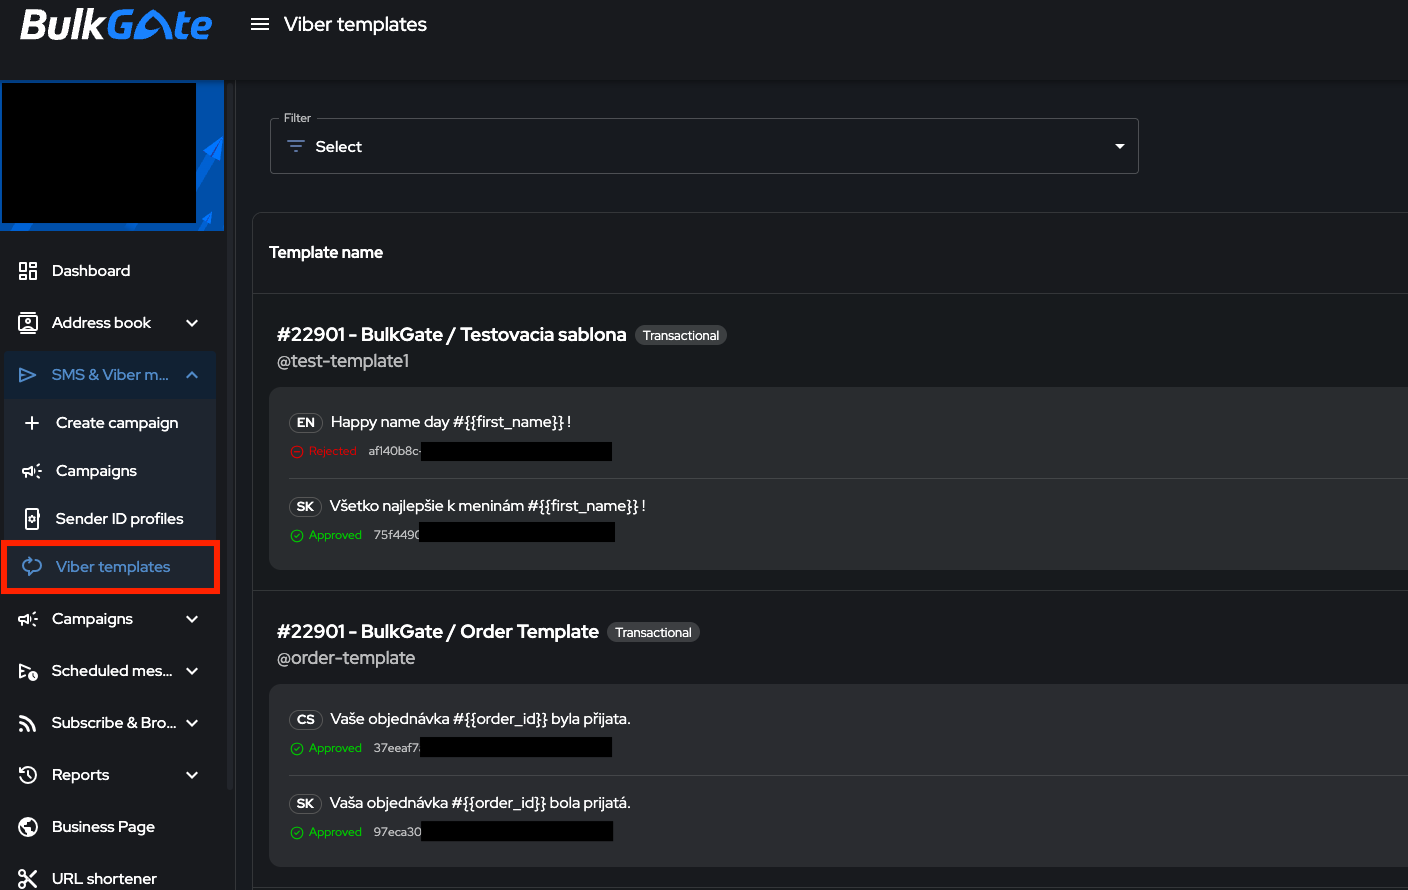The height and width of the screenshot is (890, 1408).
Task: Click megaphone icon of collapsed Campaigns section
Action: [x=28, y=619]
